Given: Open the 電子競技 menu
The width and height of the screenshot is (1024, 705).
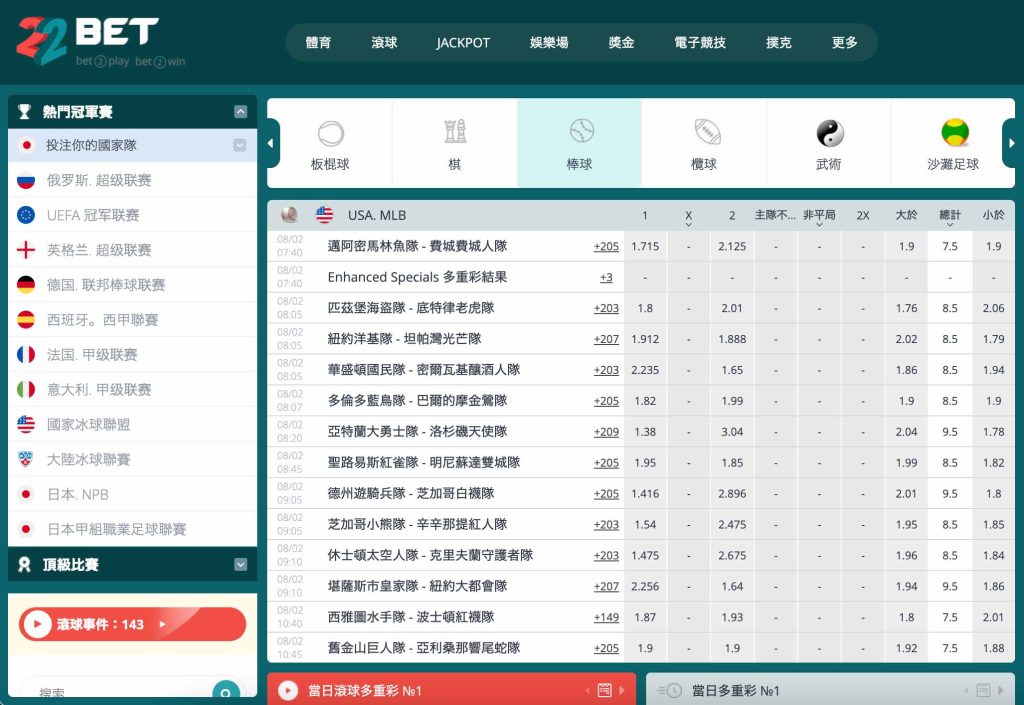Looking at the screenshot, I should tap(700, 42).
